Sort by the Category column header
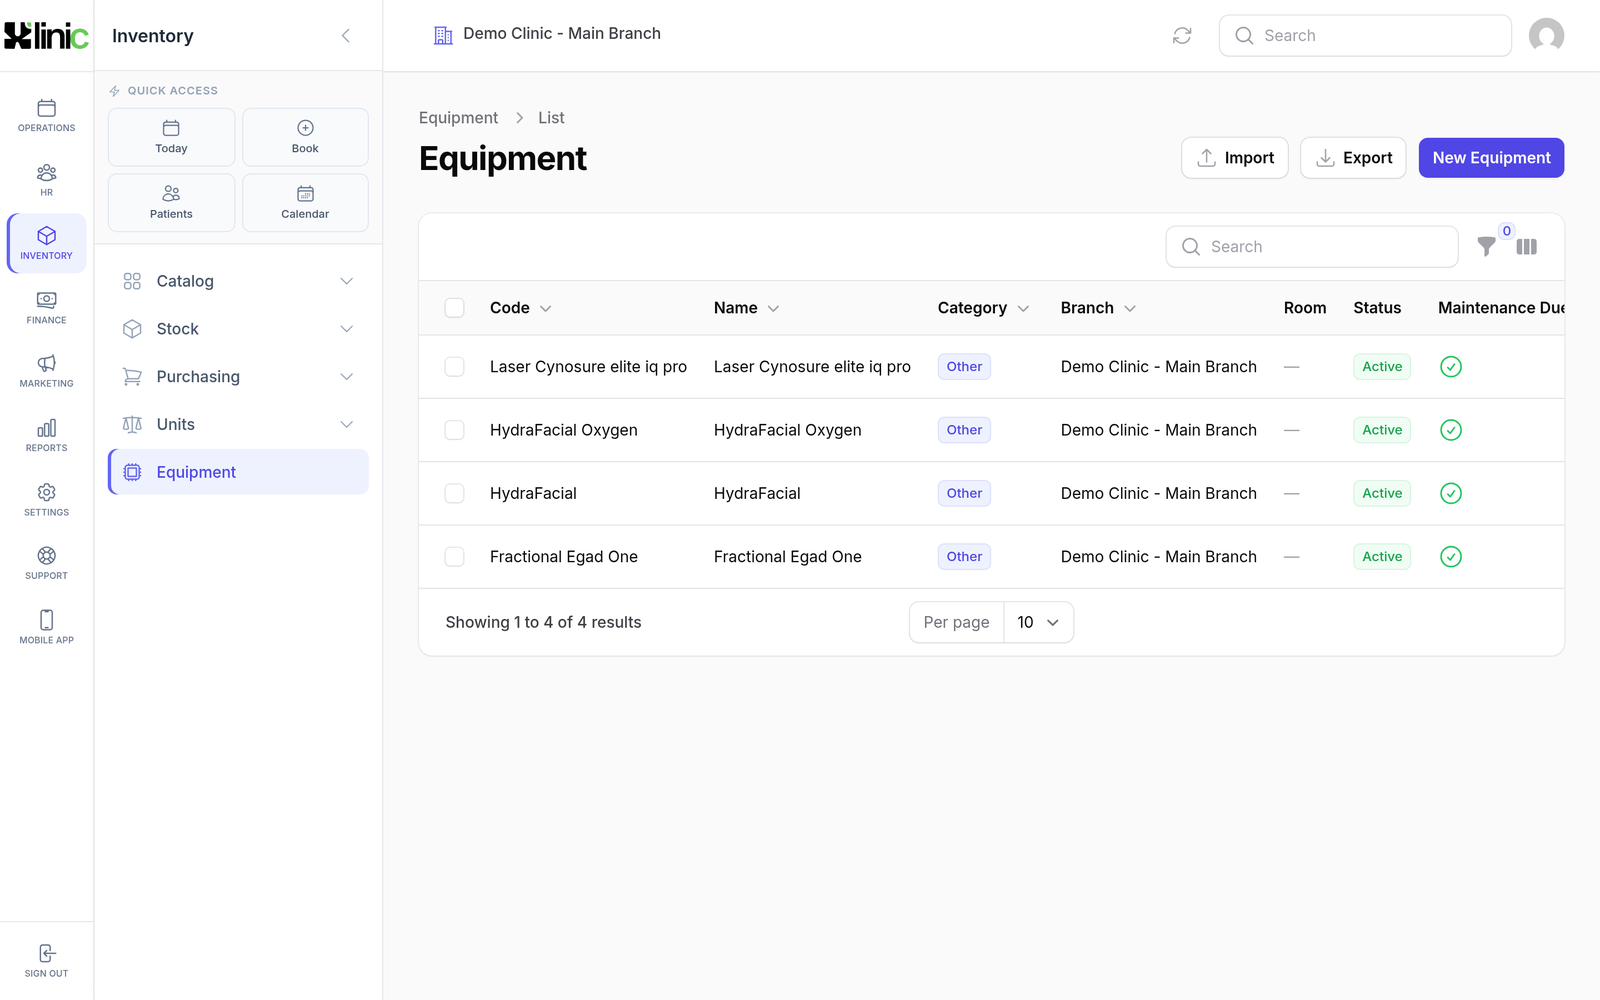 point(983,308)
